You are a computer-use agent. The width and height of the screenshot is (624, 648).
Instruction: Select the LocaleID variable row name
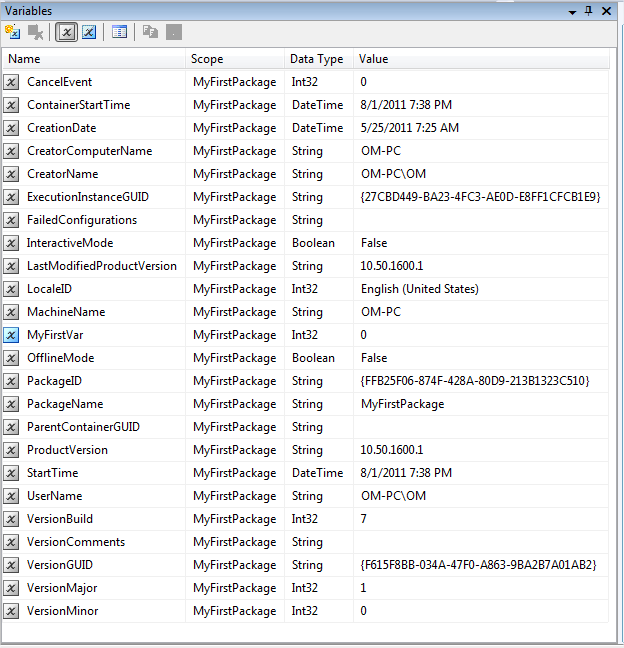(x=52, y=289)
